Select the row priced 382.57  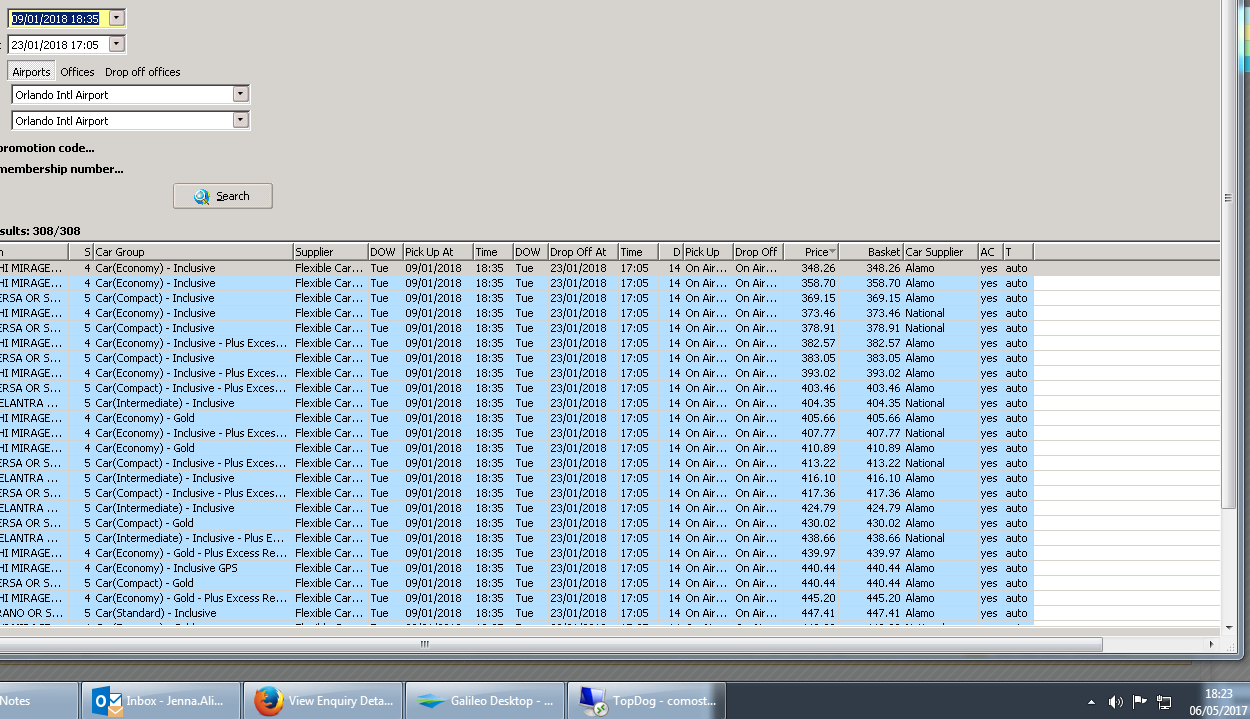[516, 343]
